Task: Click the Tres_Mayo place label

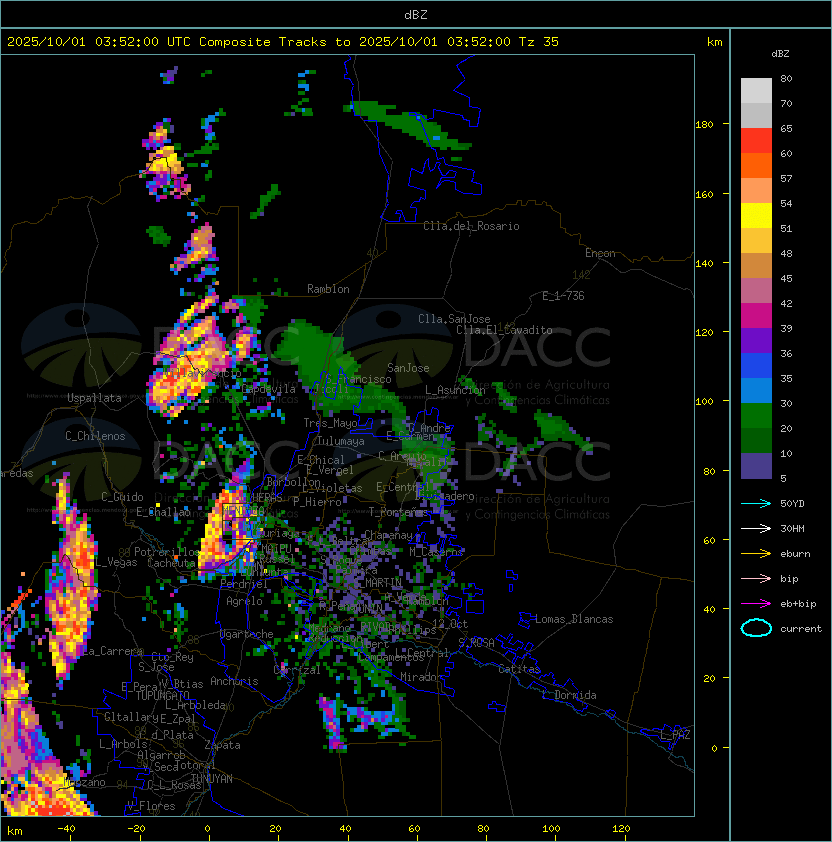Action: coord(330,423)
